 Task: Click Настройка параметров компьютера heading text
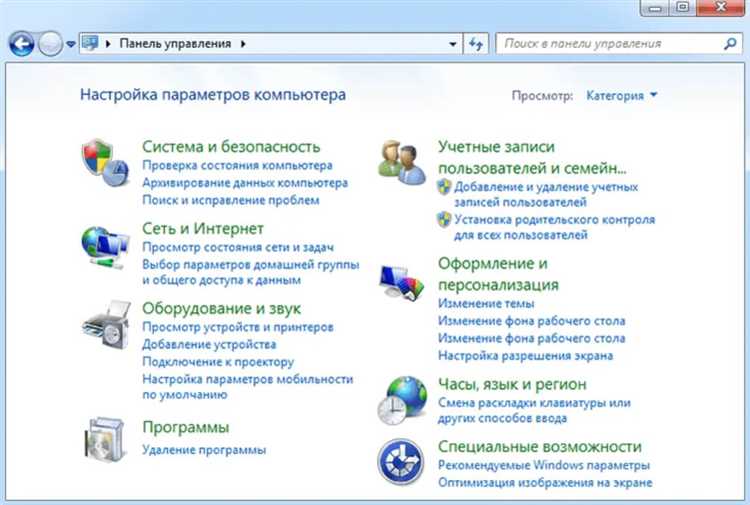(x=213, y=95)
